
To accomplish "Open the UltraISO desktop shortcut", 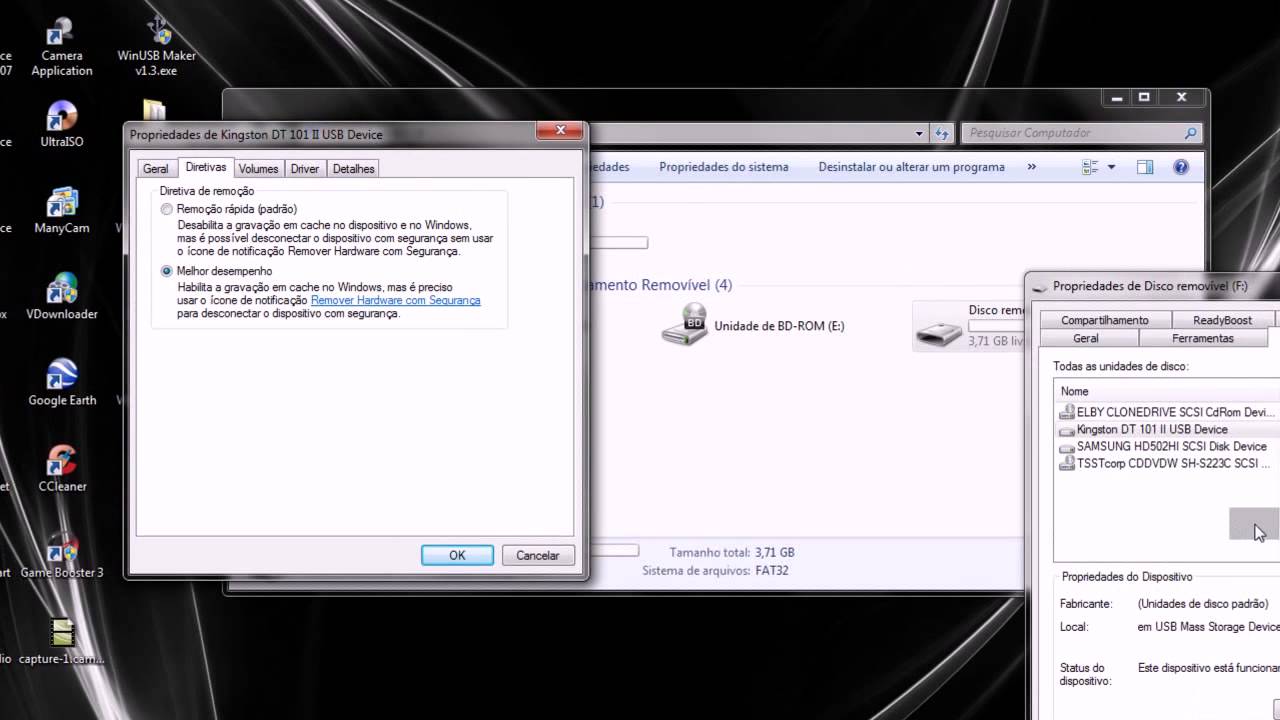I will coord(62,125).
